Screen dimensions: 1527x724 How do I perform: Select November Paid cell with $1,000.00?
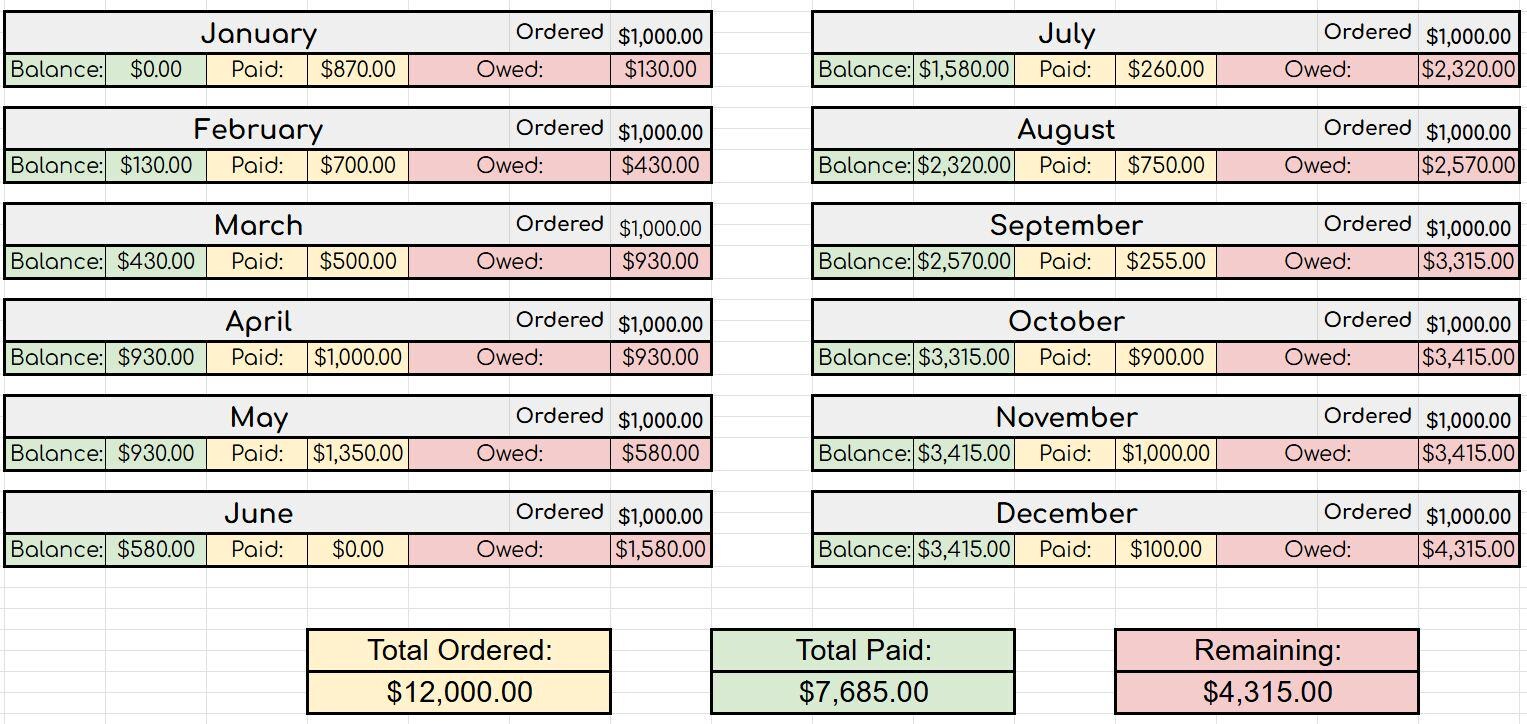(x=1166, y=454)
